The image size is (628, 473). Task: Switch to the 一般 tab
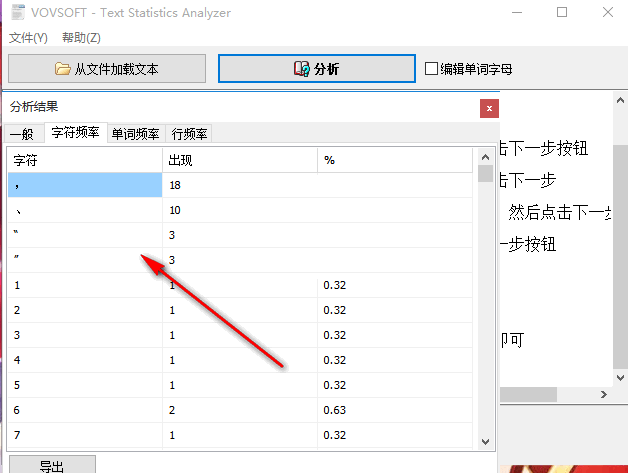coord(24,134)
